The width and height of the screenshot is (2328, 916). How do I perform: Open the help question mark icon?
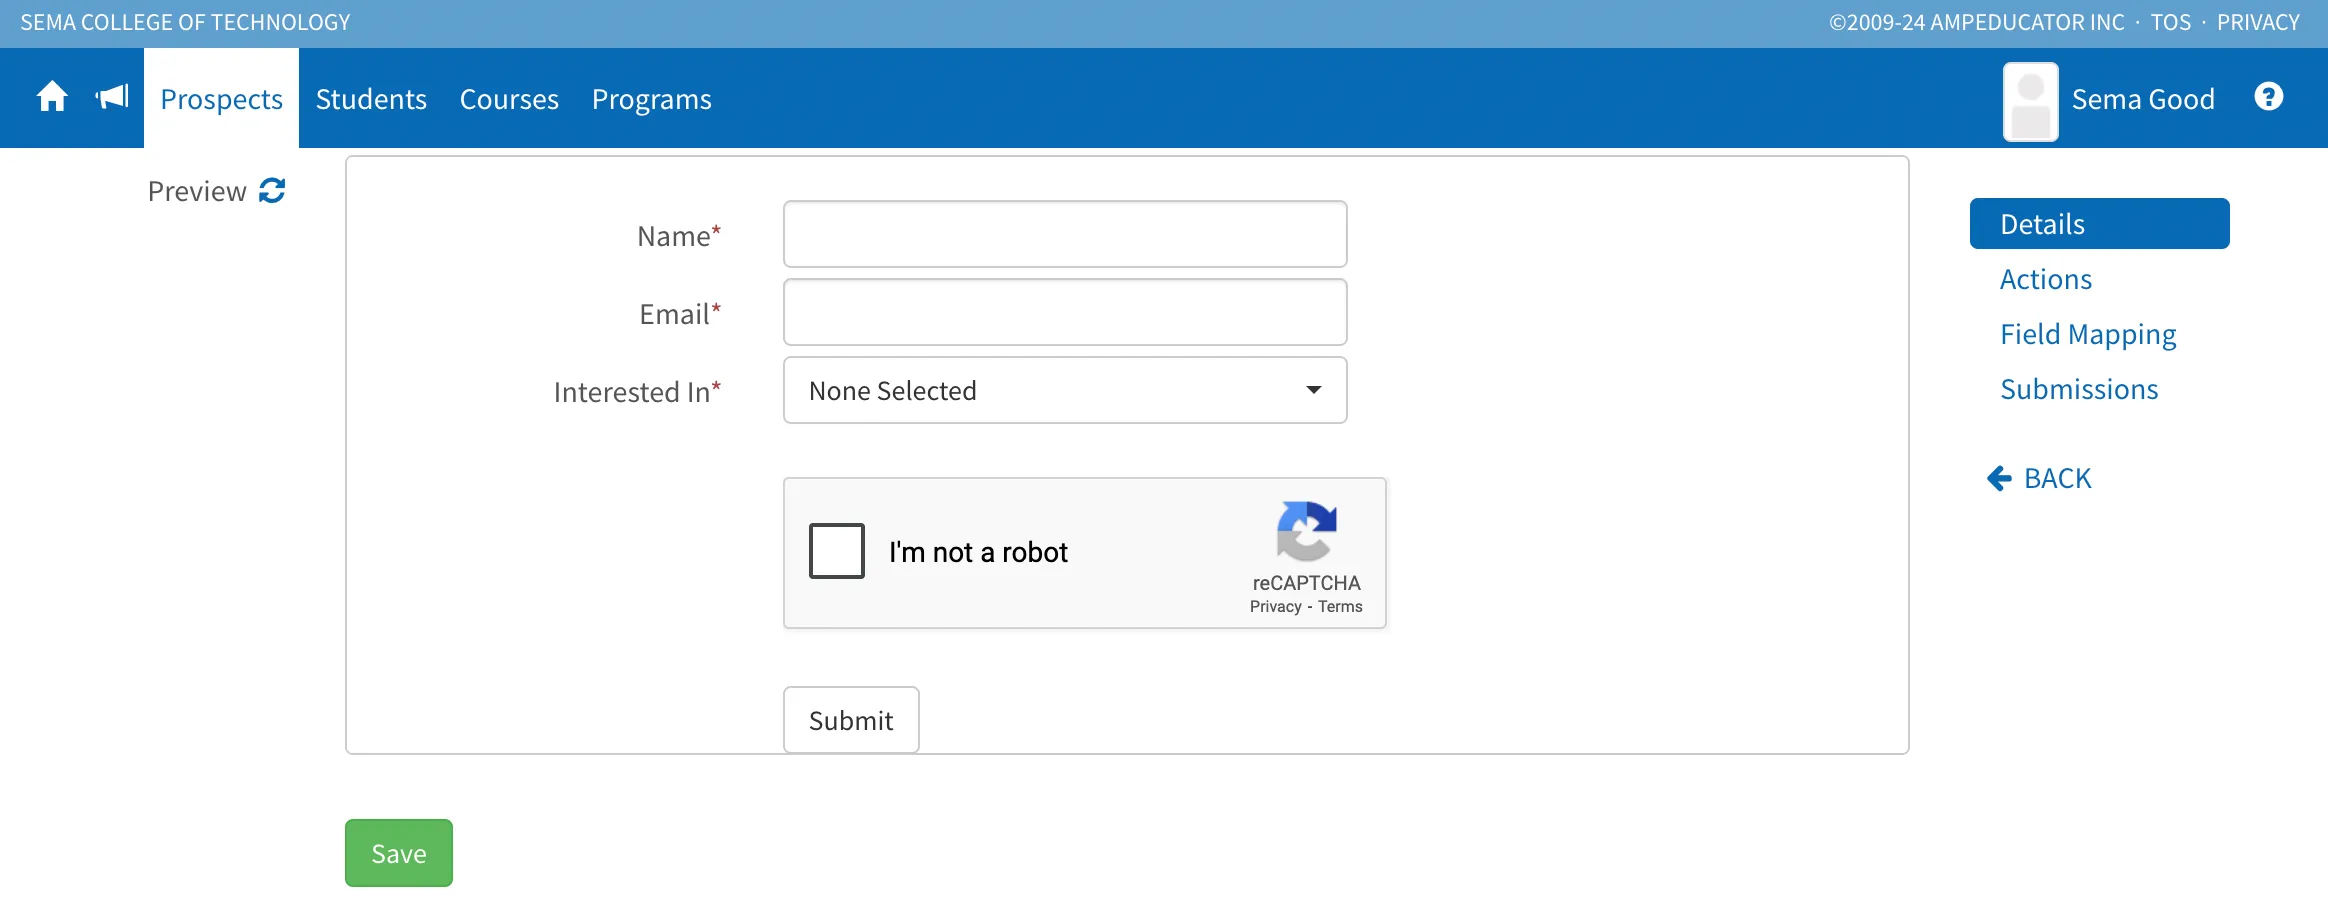(2269, 96)
